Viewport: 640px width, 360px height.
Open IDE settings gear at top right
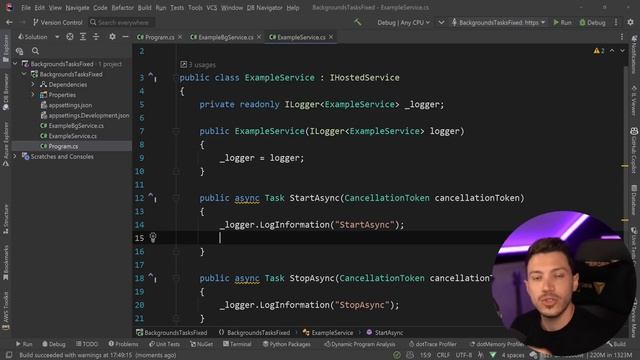tap(630, 22)
